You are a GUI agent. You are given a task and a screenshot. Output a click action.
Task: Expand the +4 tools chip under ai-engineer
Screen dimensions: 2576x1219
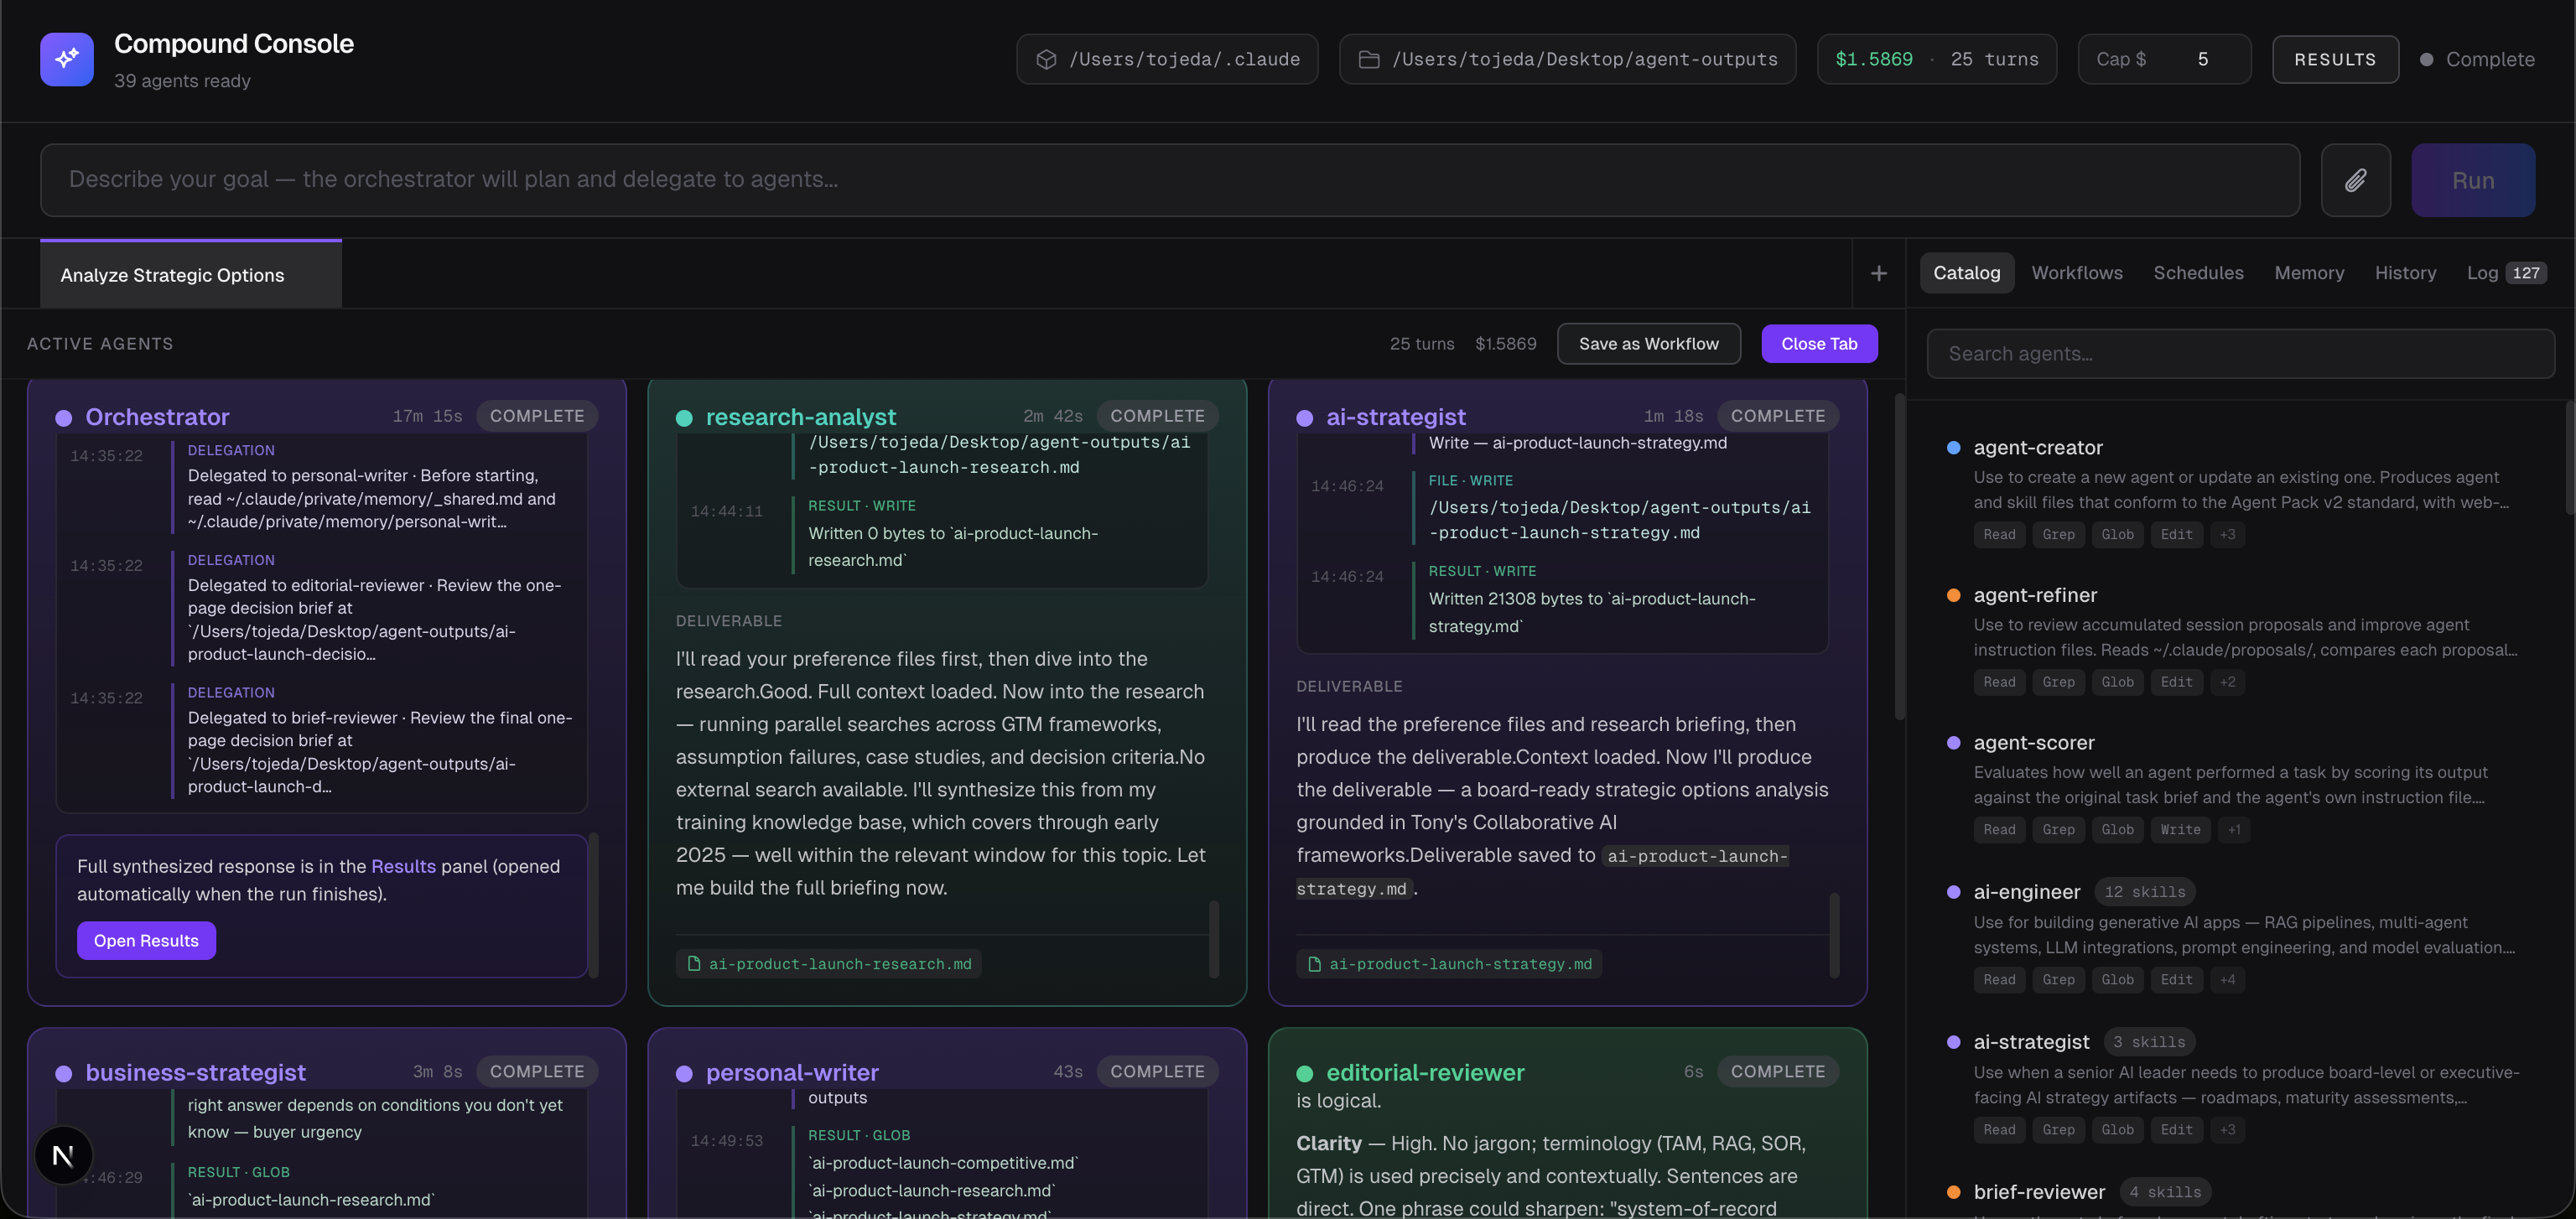coord(2227,979)
